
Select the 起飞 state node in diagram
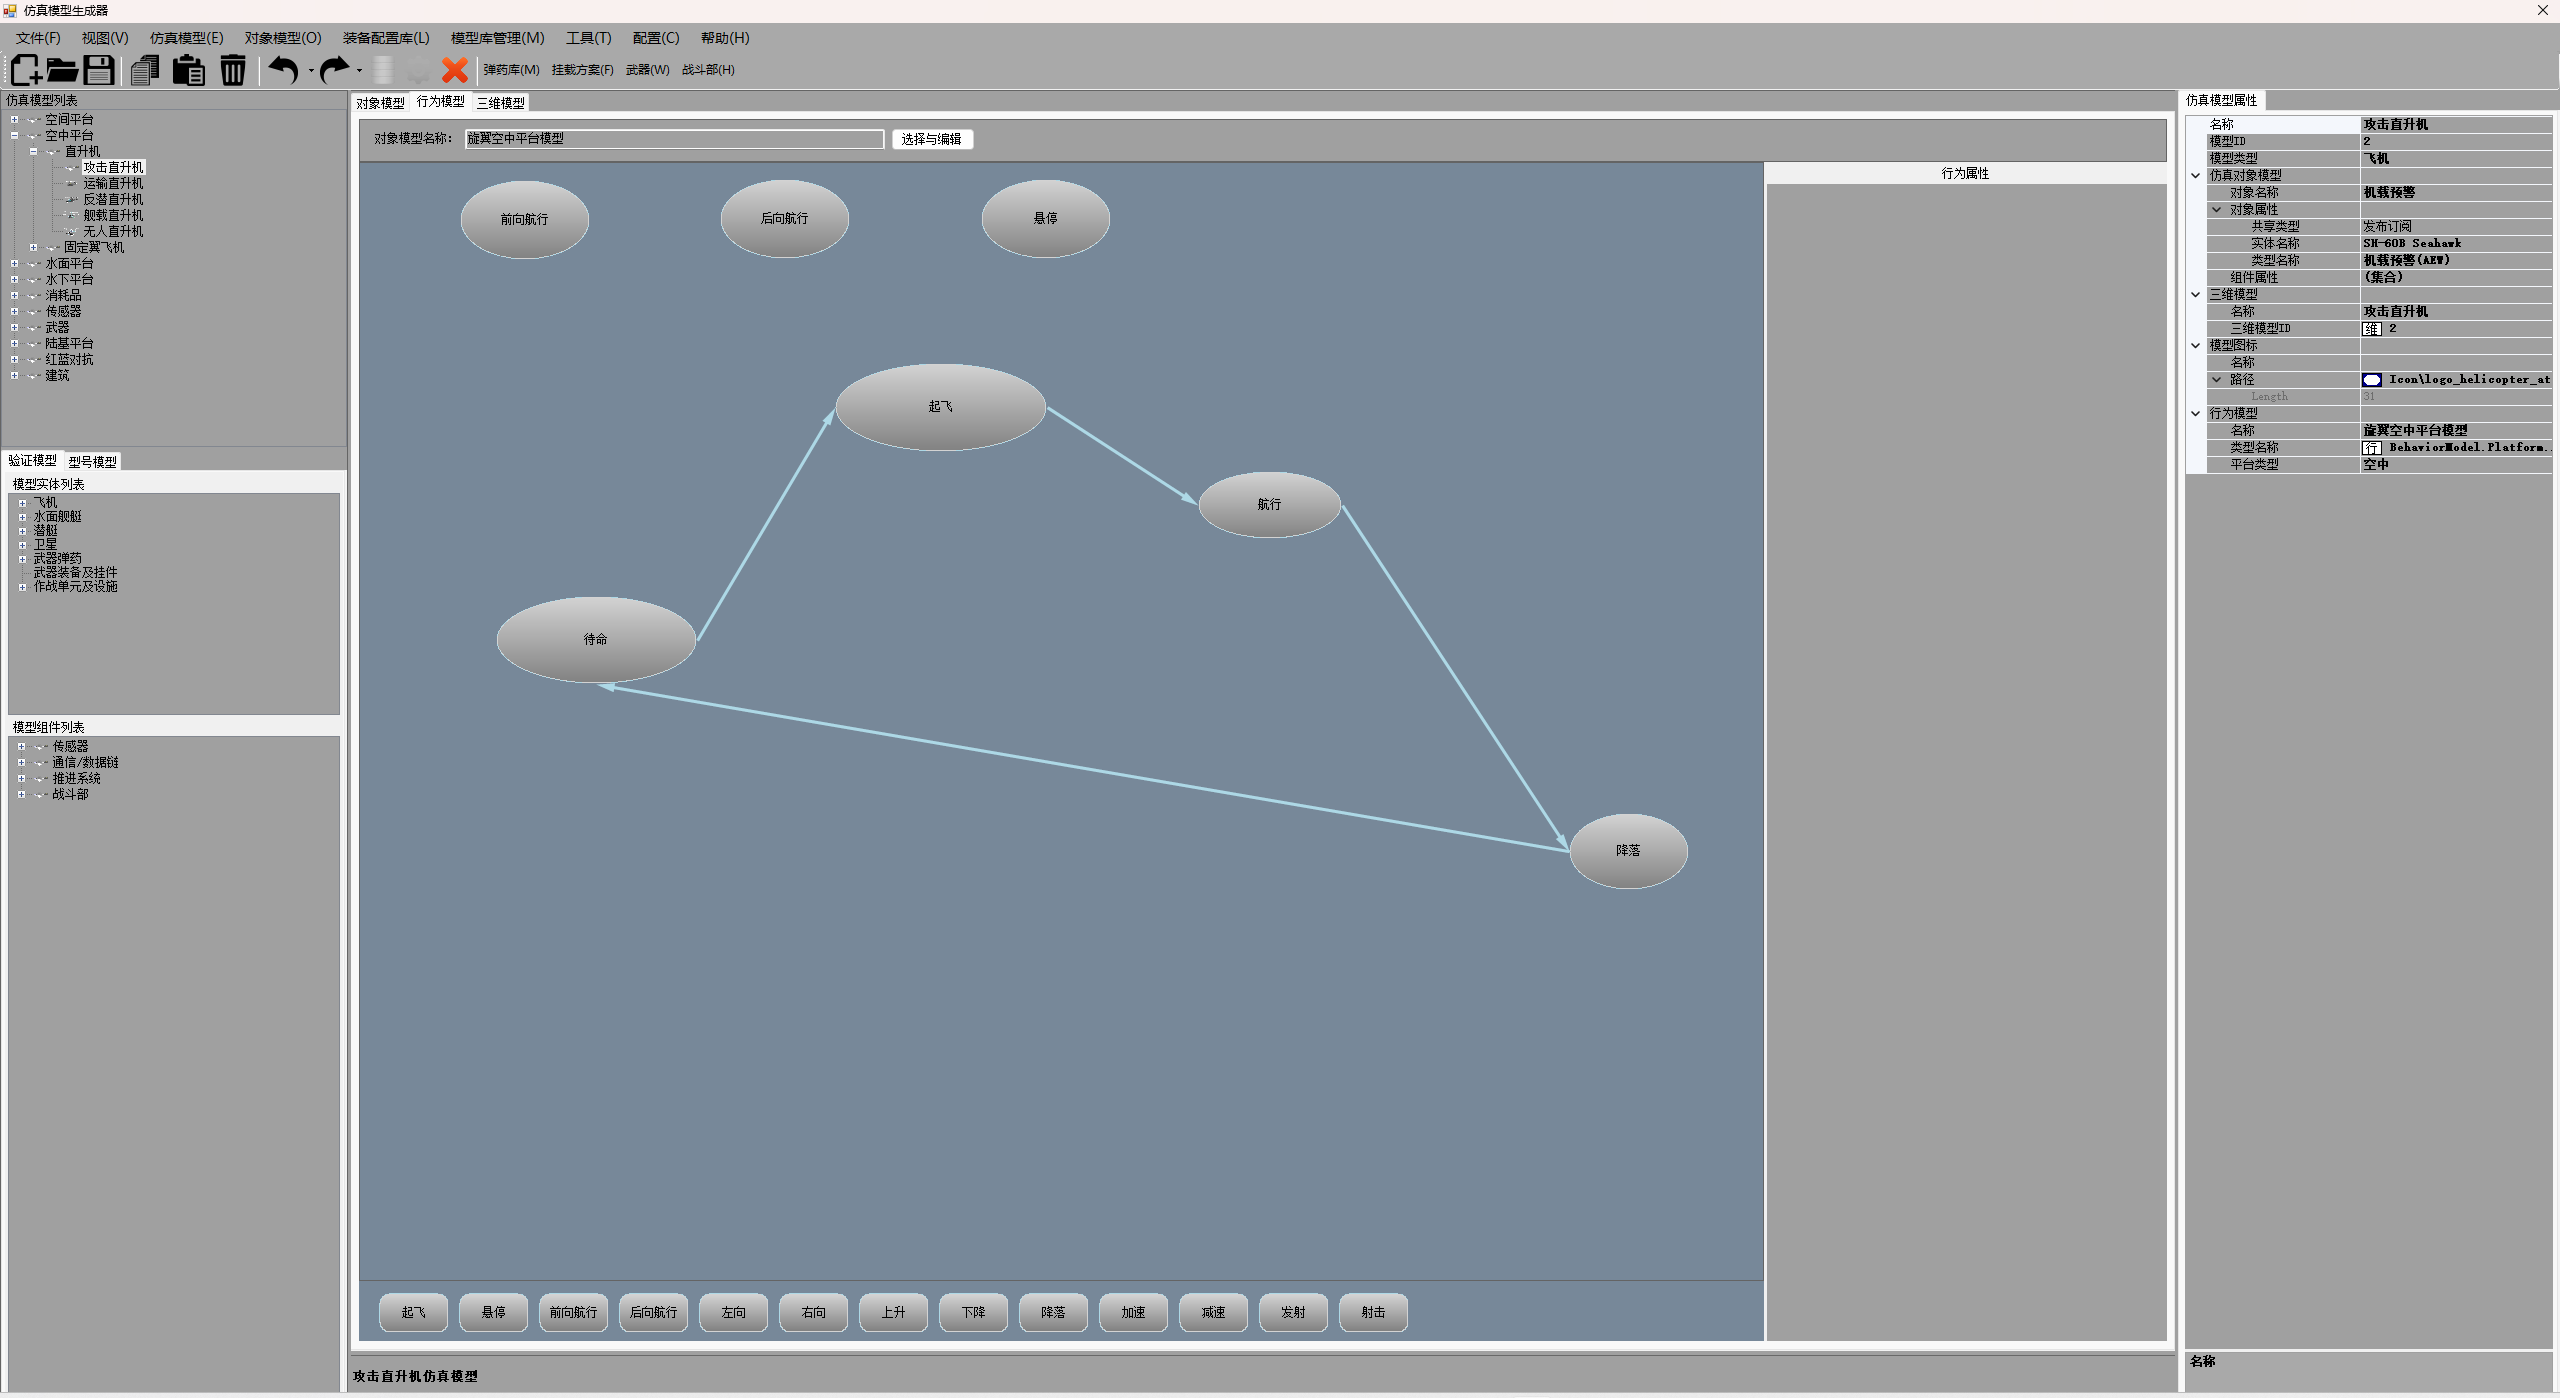(940, 407)
